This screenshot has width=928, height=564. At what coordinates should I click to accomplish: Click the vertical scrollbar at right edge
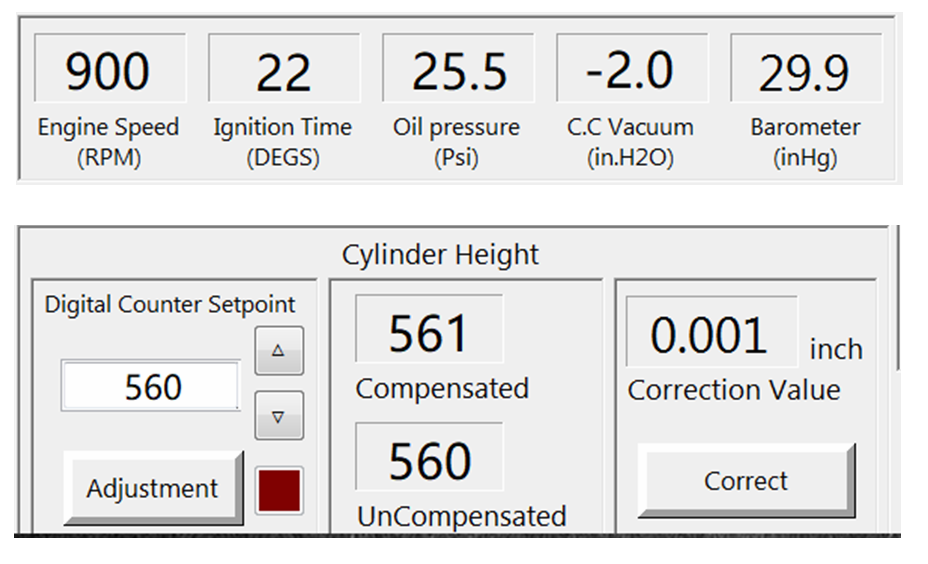pos(897,300)
